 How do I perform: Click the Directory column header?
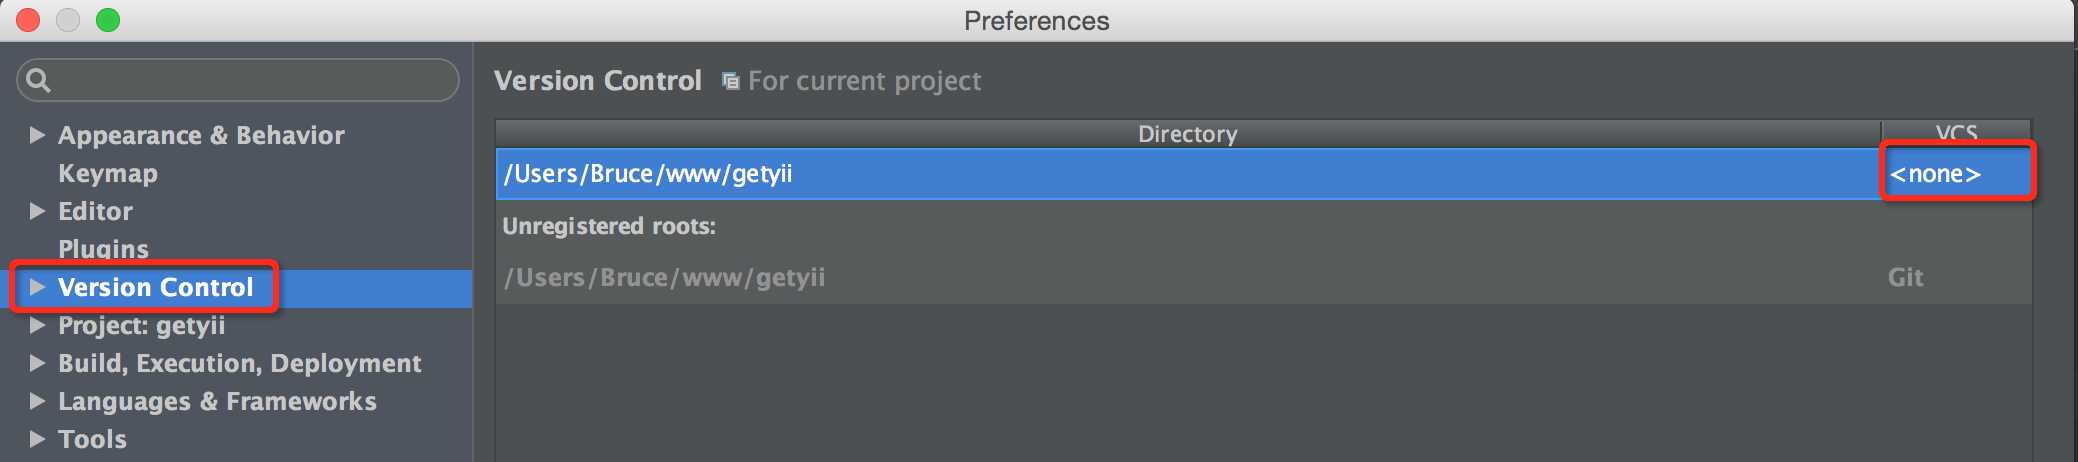tap(1187, 134)
